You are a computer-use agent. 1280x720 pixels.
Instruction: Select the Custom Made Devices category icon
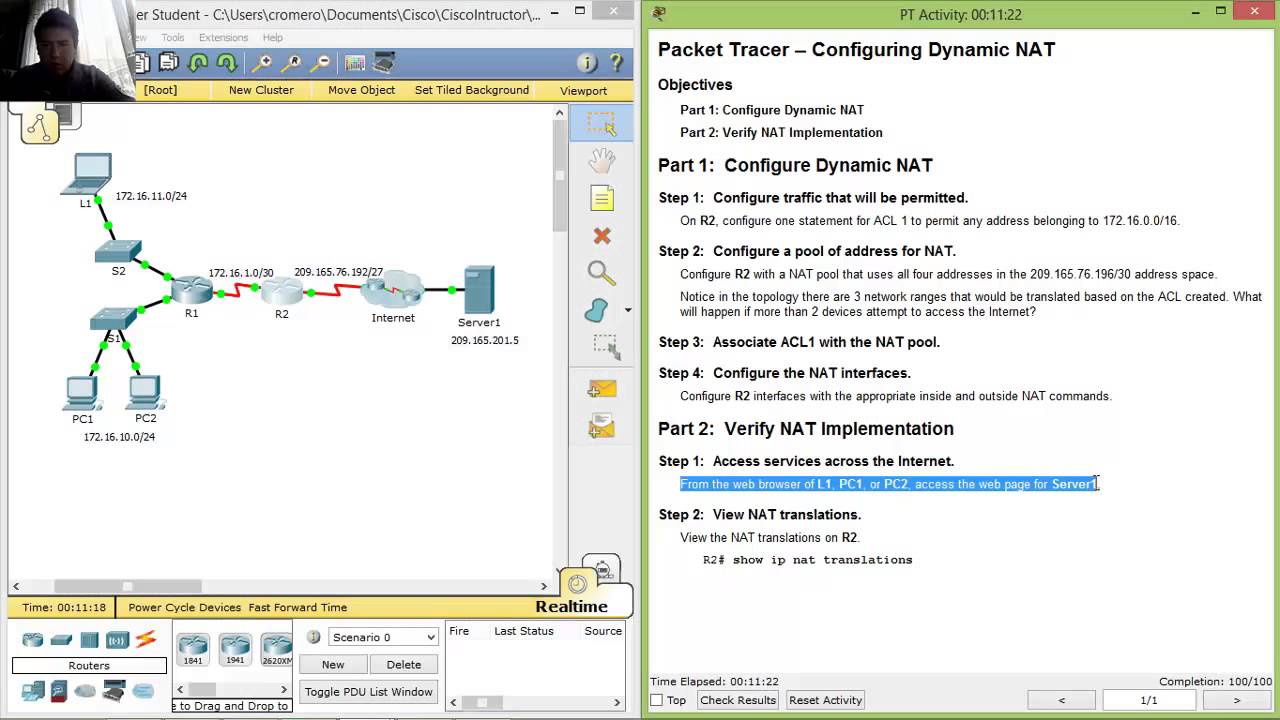[114, 690]
